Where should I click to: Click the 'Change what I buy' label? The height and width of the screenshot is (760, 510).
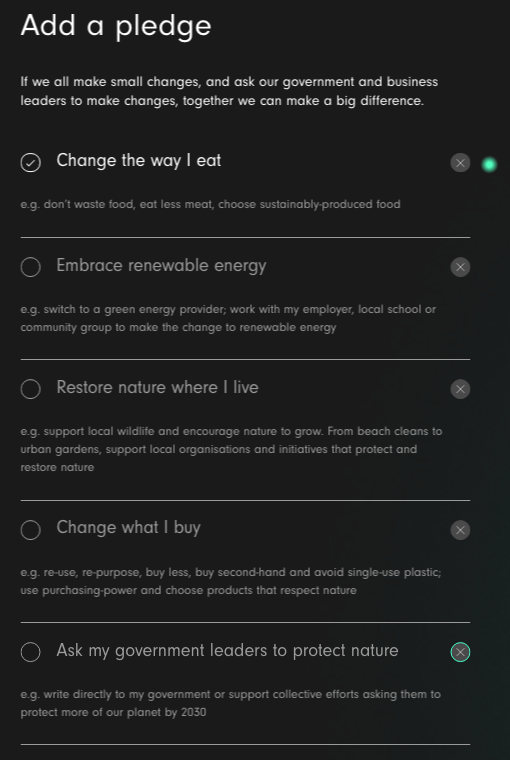pyautogui.click(x=128, y=528)
